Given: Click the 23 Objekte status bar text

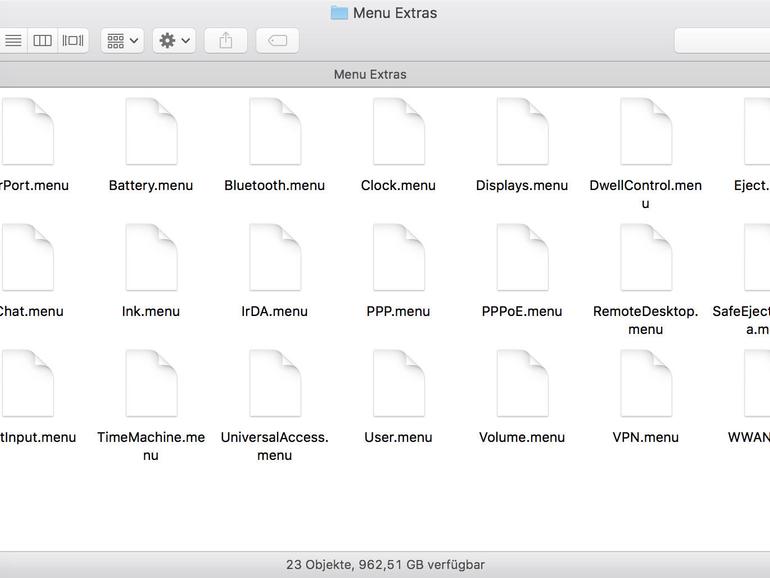Looking at the screenshot, I should (385, 565).
